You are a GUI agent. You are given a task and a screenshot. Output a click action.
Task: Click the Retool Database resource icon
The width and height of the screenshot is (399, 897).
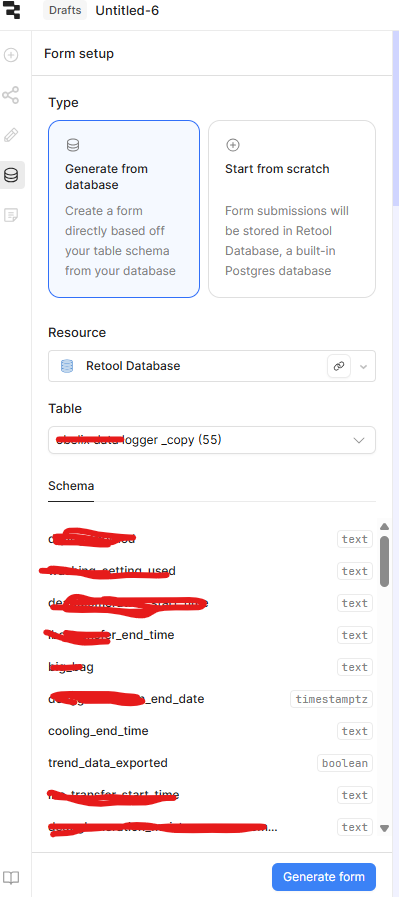click(67, 366)
